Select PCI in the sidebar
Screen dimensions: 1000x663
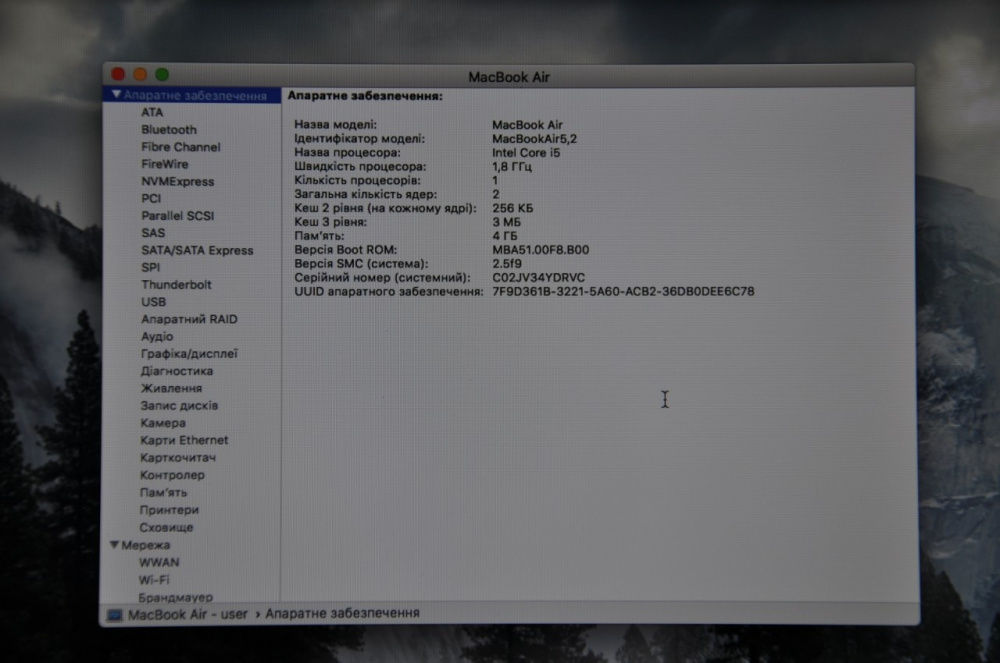pyautogui.click(x=151, y=198)
